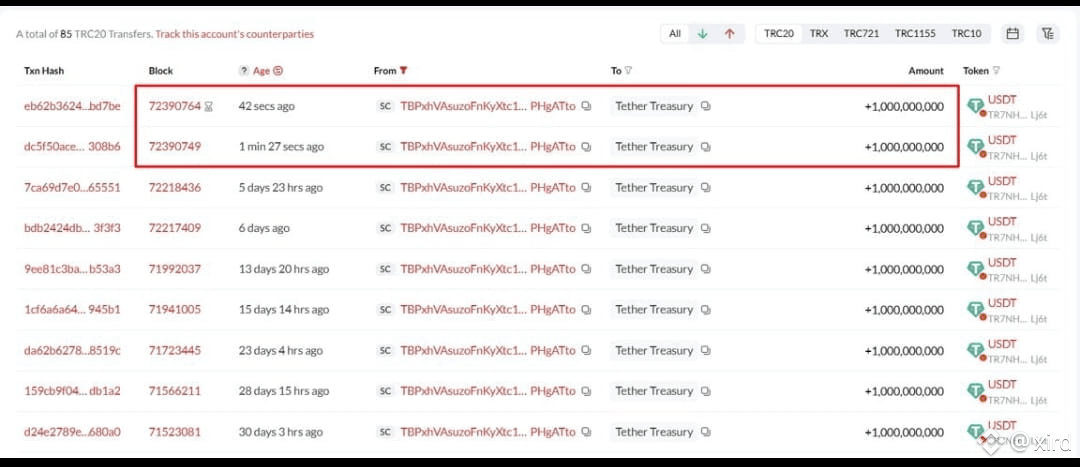Copy From address in the 1cf6a6a64 row
The image size is (1080, 467).
586,310
